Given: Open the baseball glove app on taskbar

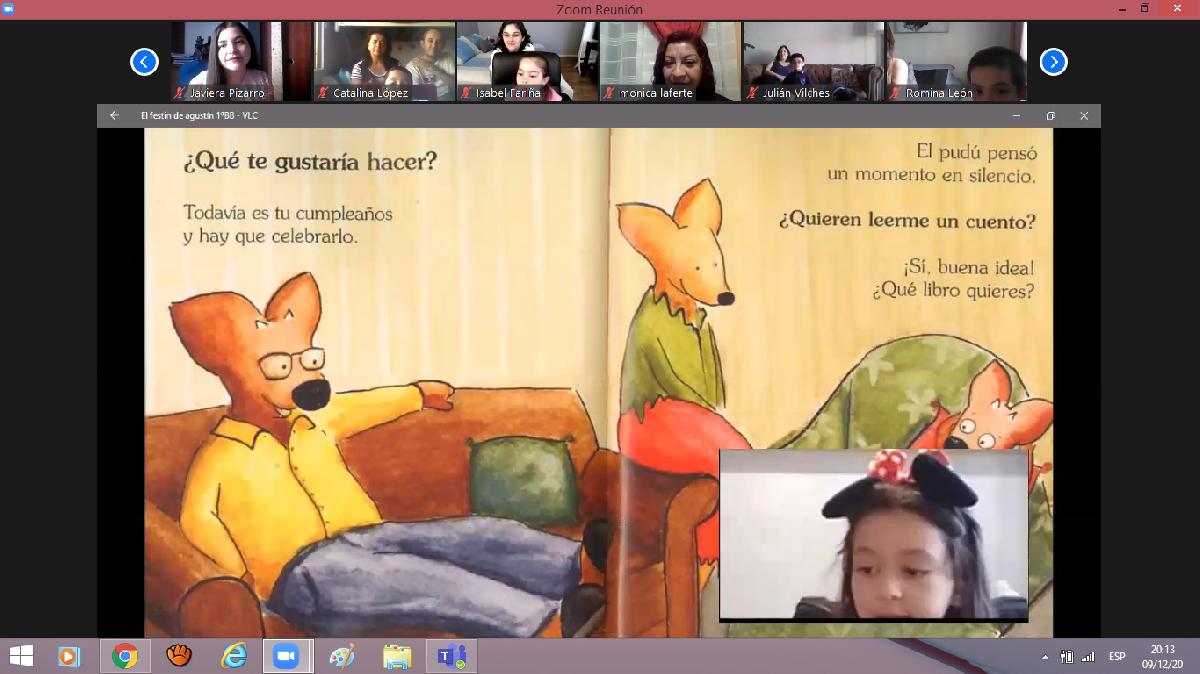Looking at the screenshot, I should (x=178, y=656).
